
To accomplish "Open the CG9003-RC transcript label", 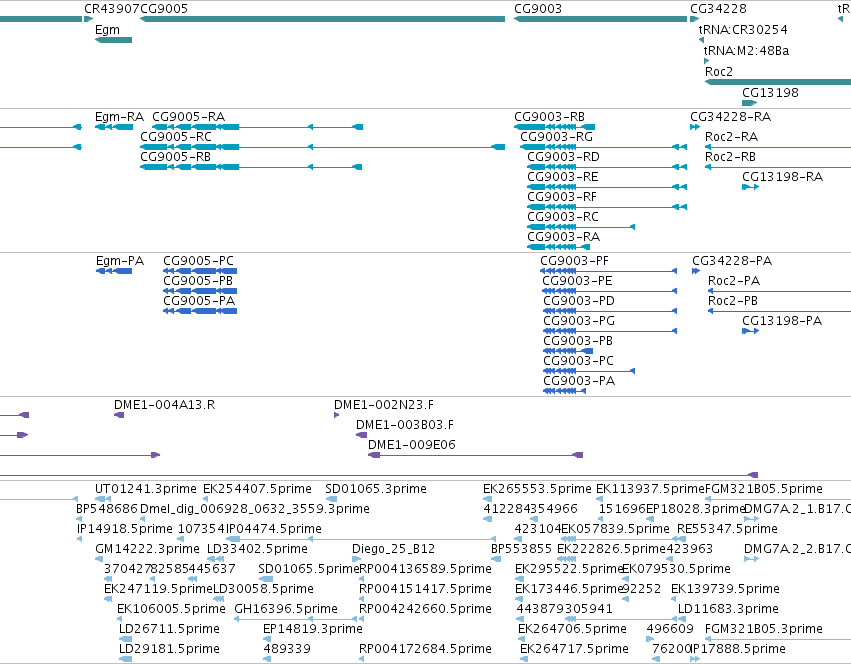I will 563,217.
